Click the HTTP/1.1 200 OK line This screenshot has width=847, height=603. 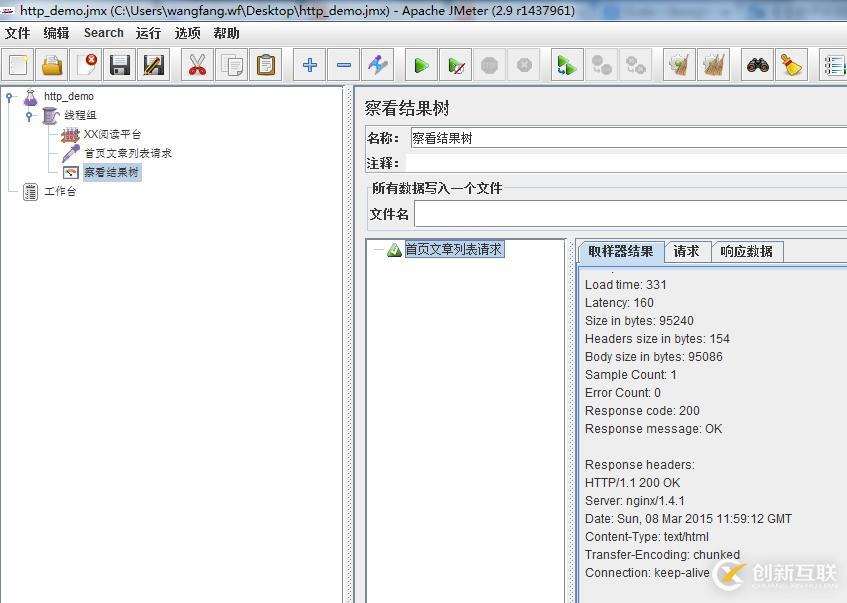tap(632, 483)
